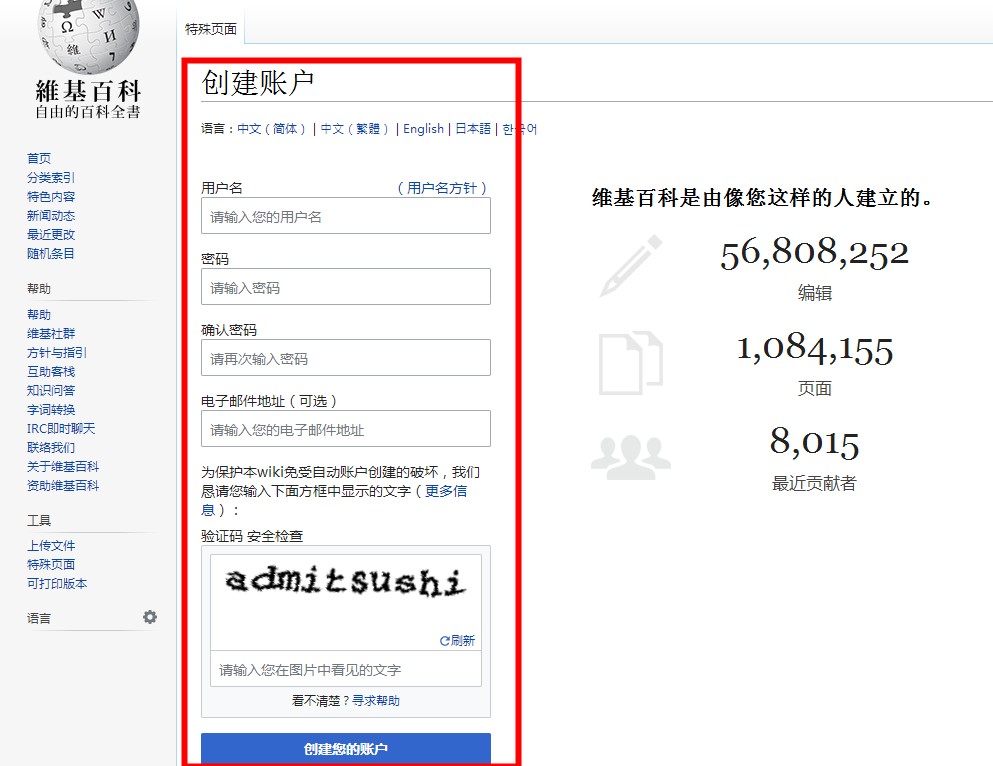The width and height of the screenshot is (993, 766).
Task: Switch language to 中文（繁體）
Action: [x=355, y=129]
